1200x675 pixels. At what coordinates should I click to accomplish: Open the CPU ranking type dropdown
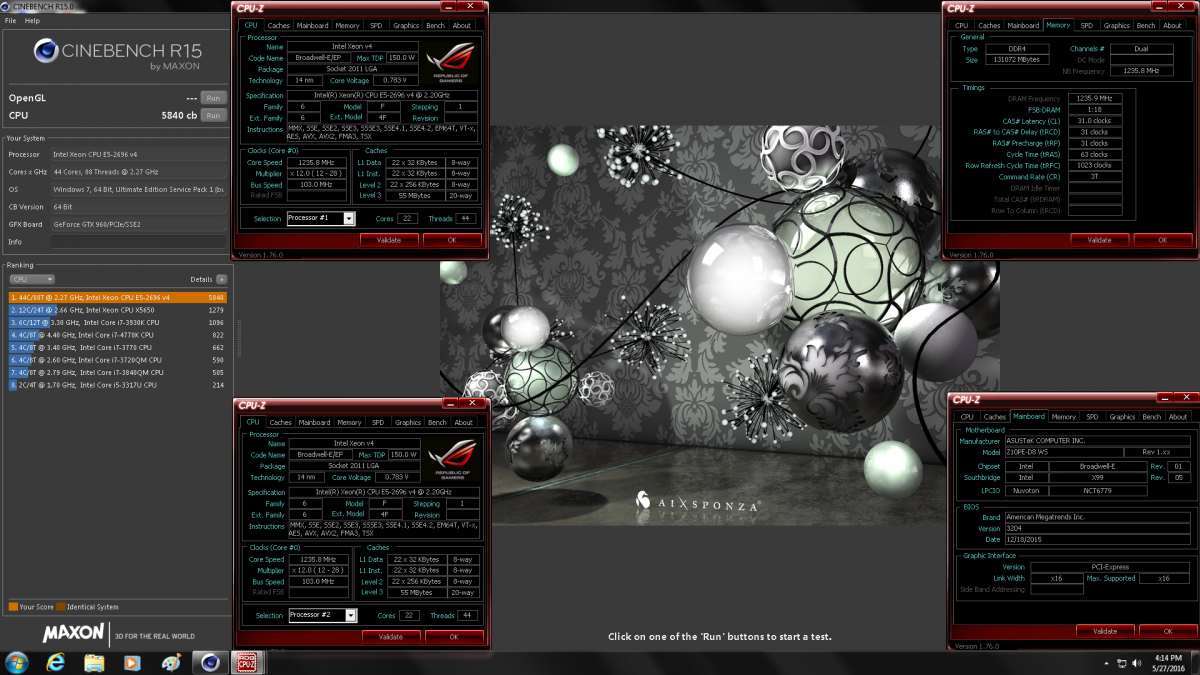coord(31,280)
